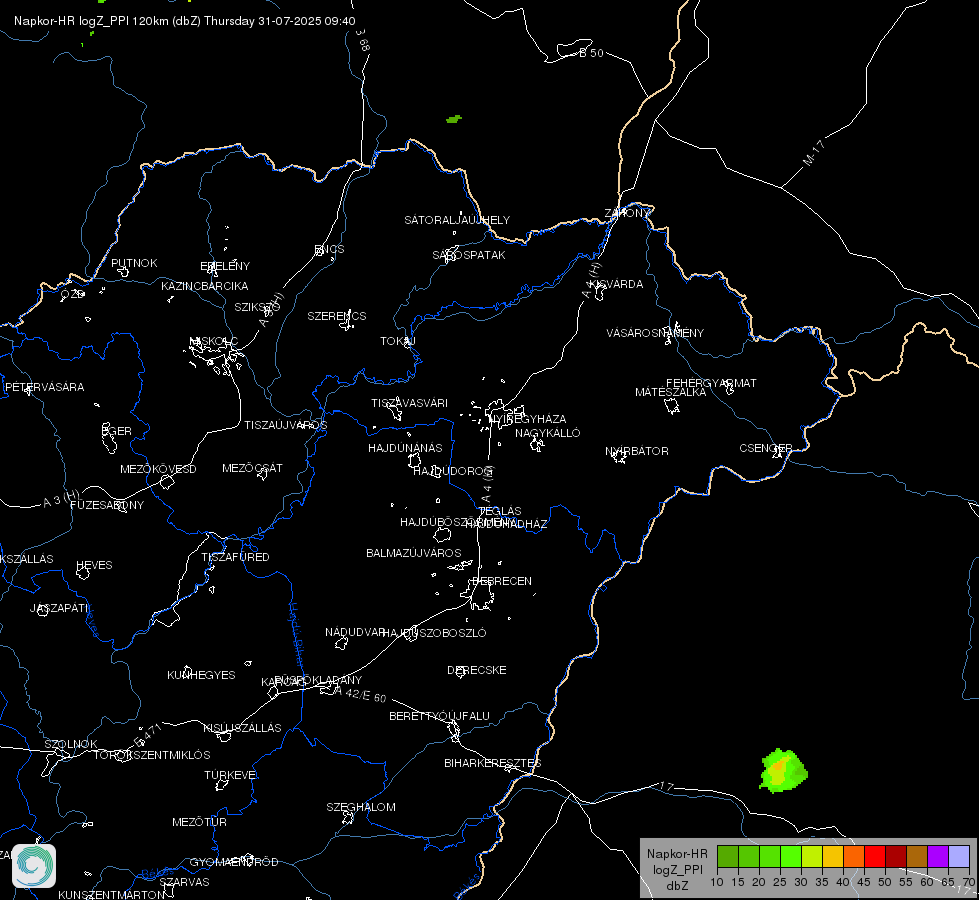Click the DERECSKE town label
979x900 pixels.
[x=477, y=670]
